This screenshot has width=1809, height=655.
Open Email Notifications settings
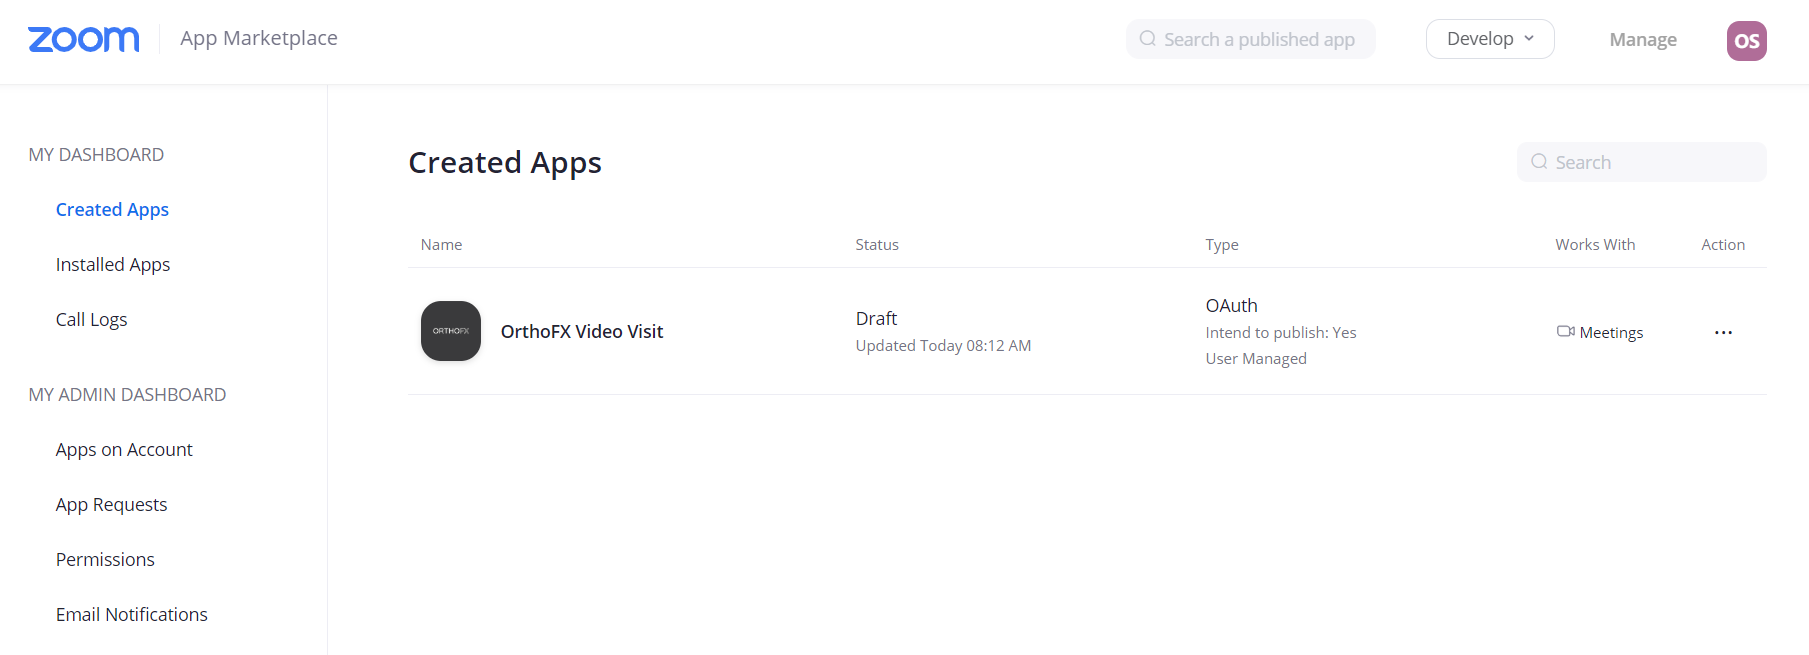pyautogui.click(x=132, y=614)
